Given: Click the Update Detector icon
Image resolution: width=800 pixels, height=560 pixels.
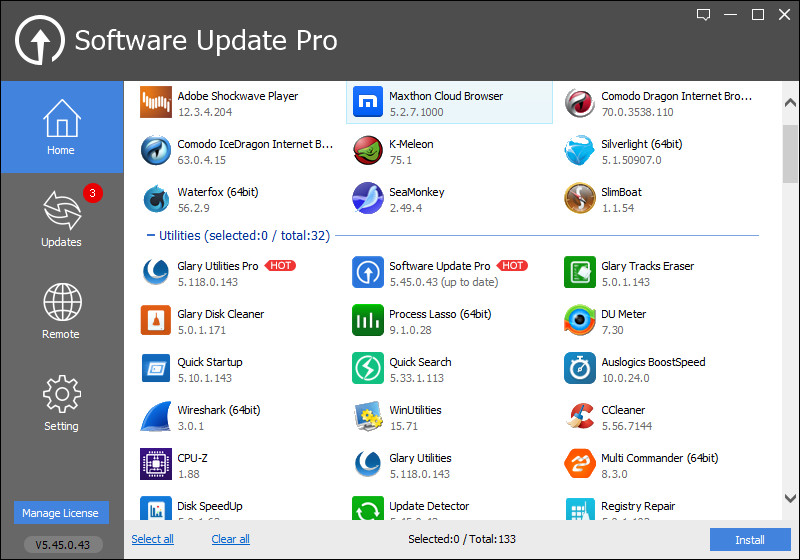Looking at the screenshot, I should 367,508.
